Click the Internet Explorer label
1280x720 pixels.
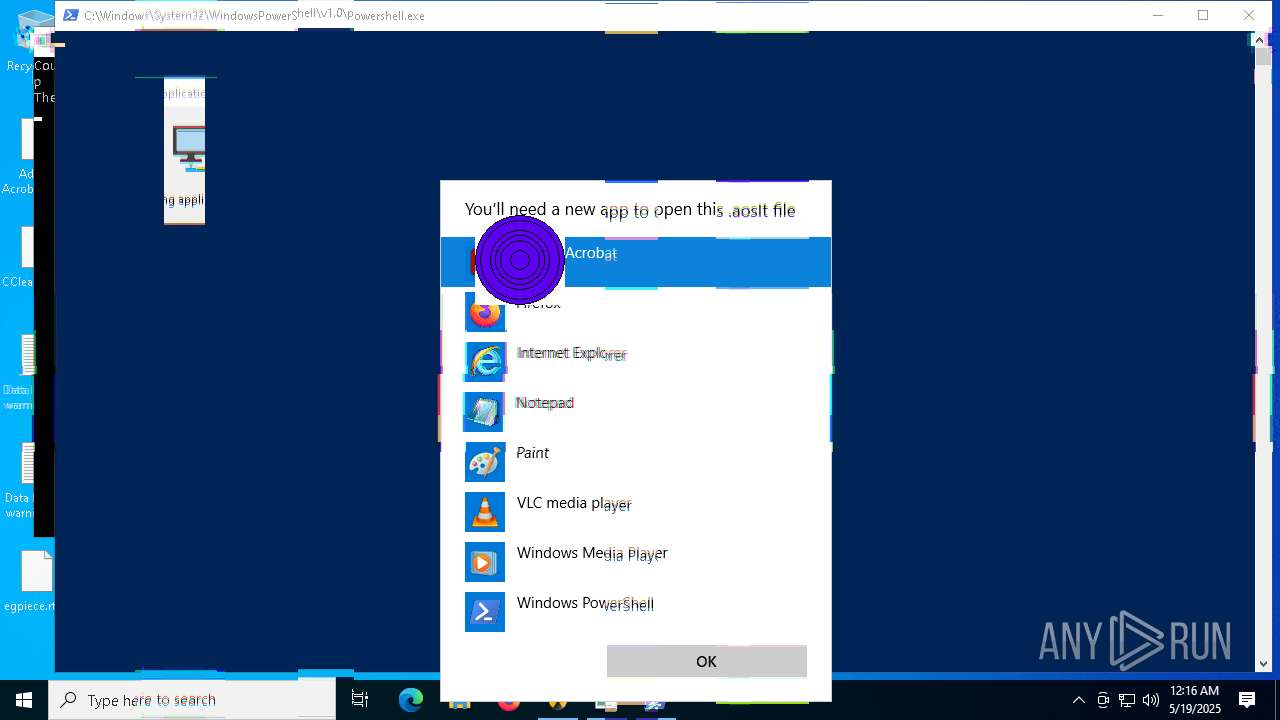click(572, 353)
